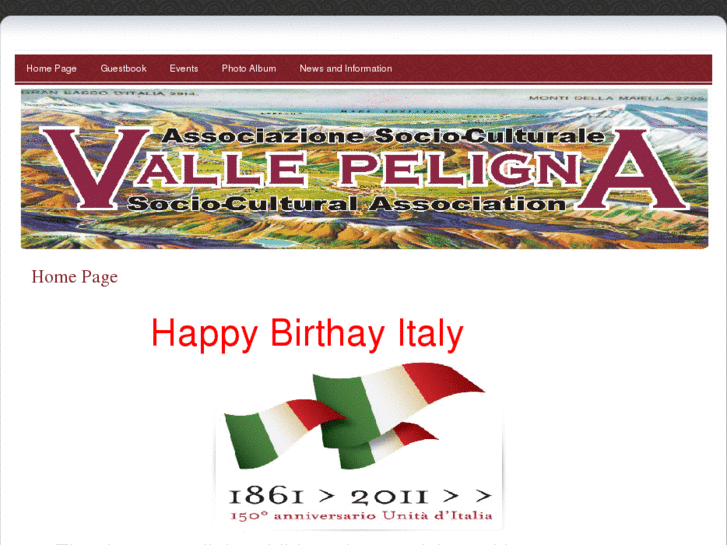The height and width of the screenshot is (545, 727).
Task: Click the small blue lake in banner
Action: 274,243
